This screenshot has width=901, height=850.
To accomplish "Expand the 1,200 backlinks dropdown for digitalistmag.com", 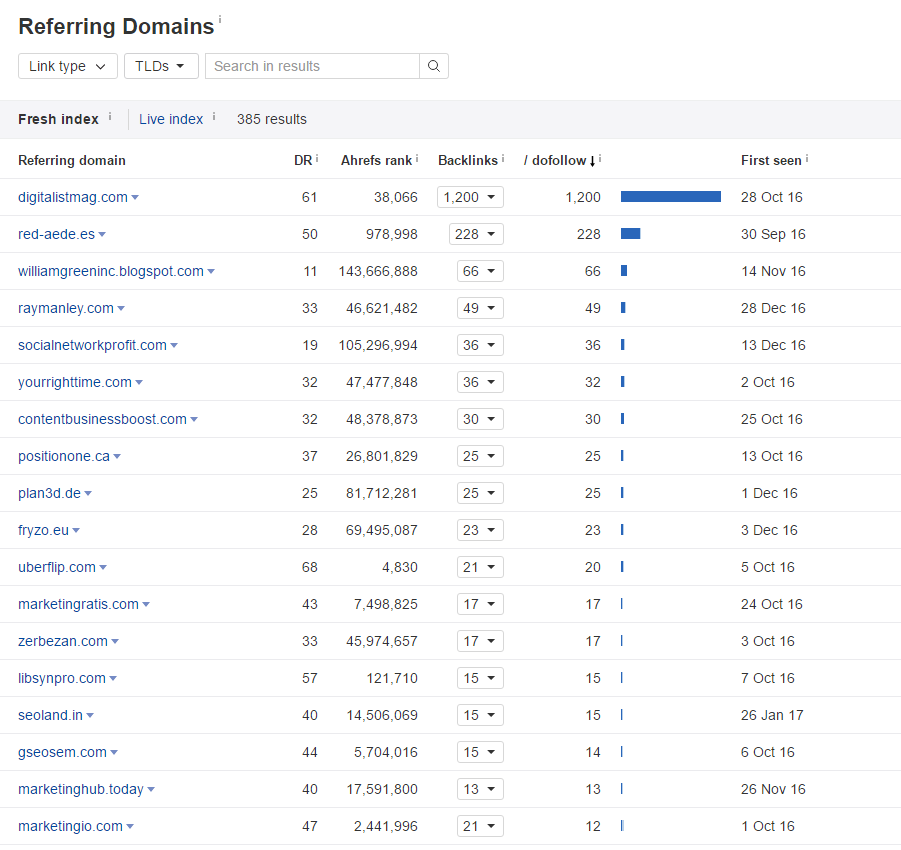I will pyautogui.click(x=470, y=197).
